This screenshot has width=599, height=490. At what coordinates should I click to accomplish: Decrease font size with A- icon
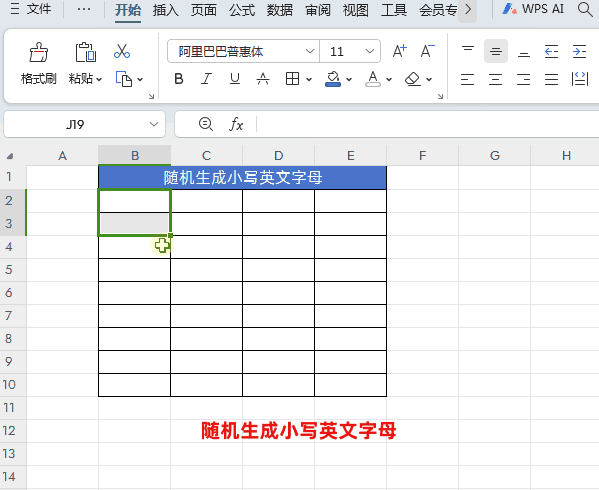[x=427, y=51]
